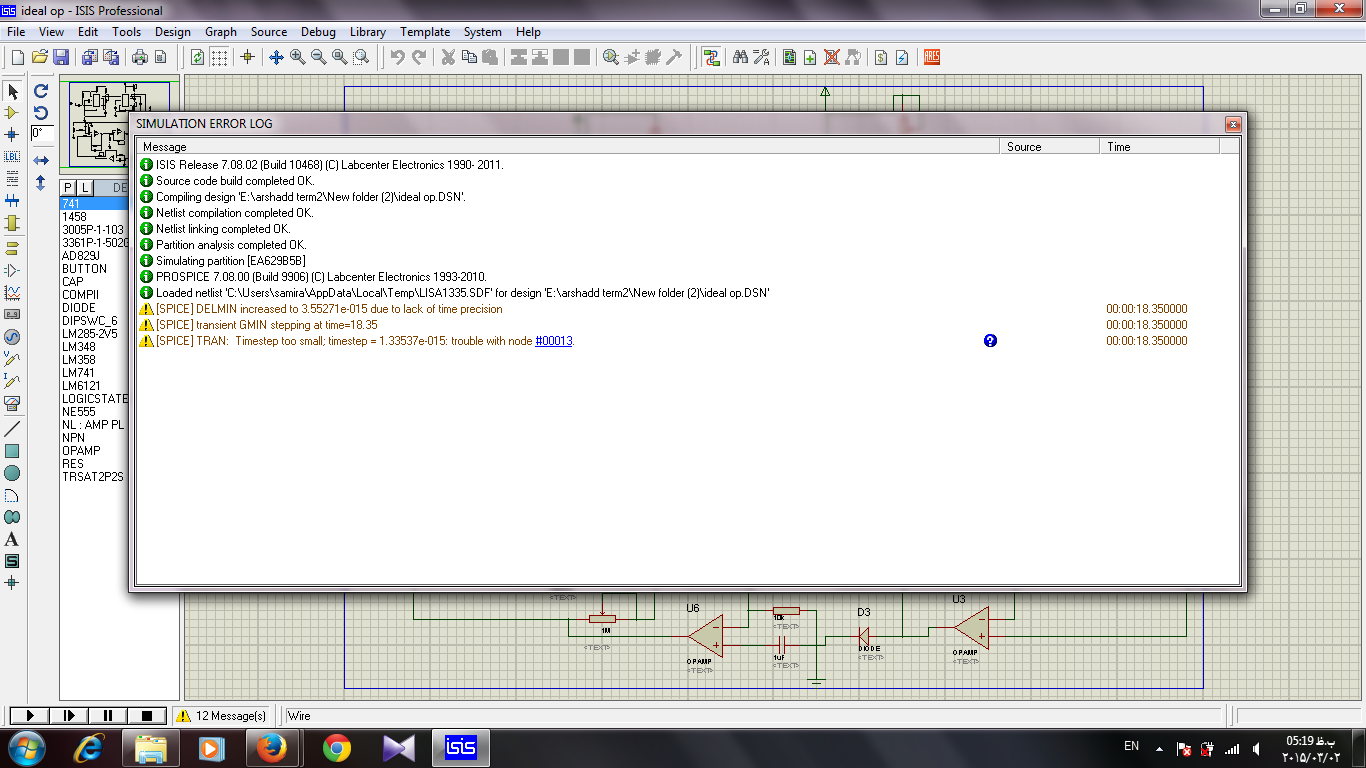This screenshot has width=1366, height=768.
Task: Select the Text Script tool
Action: pyautogui.click(x=13, y=179)
